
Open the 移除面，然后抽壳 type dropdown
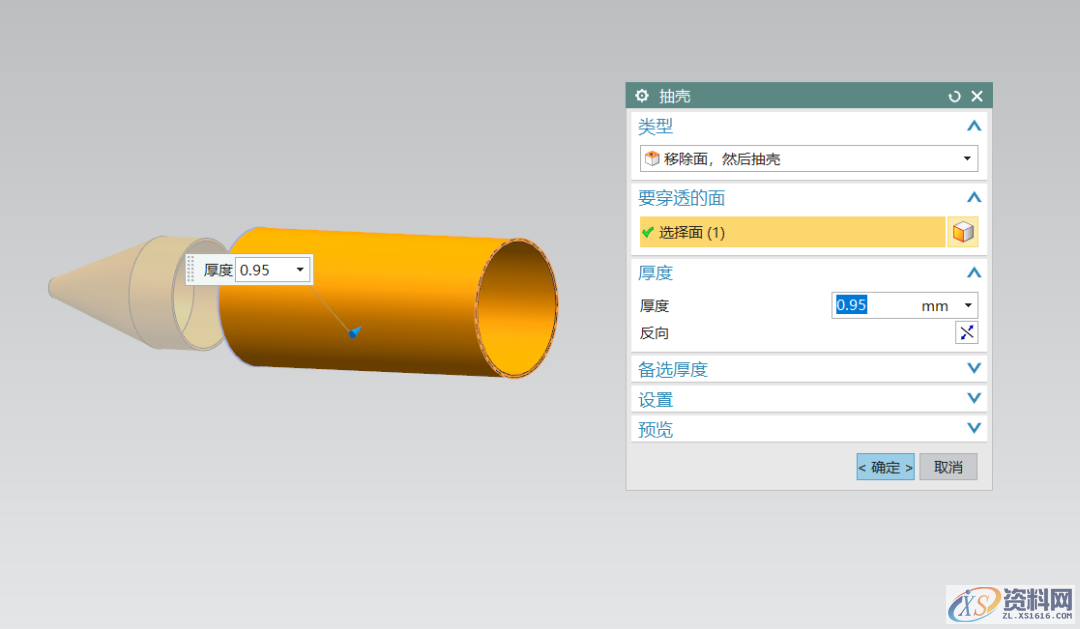[x=966, y=158]
